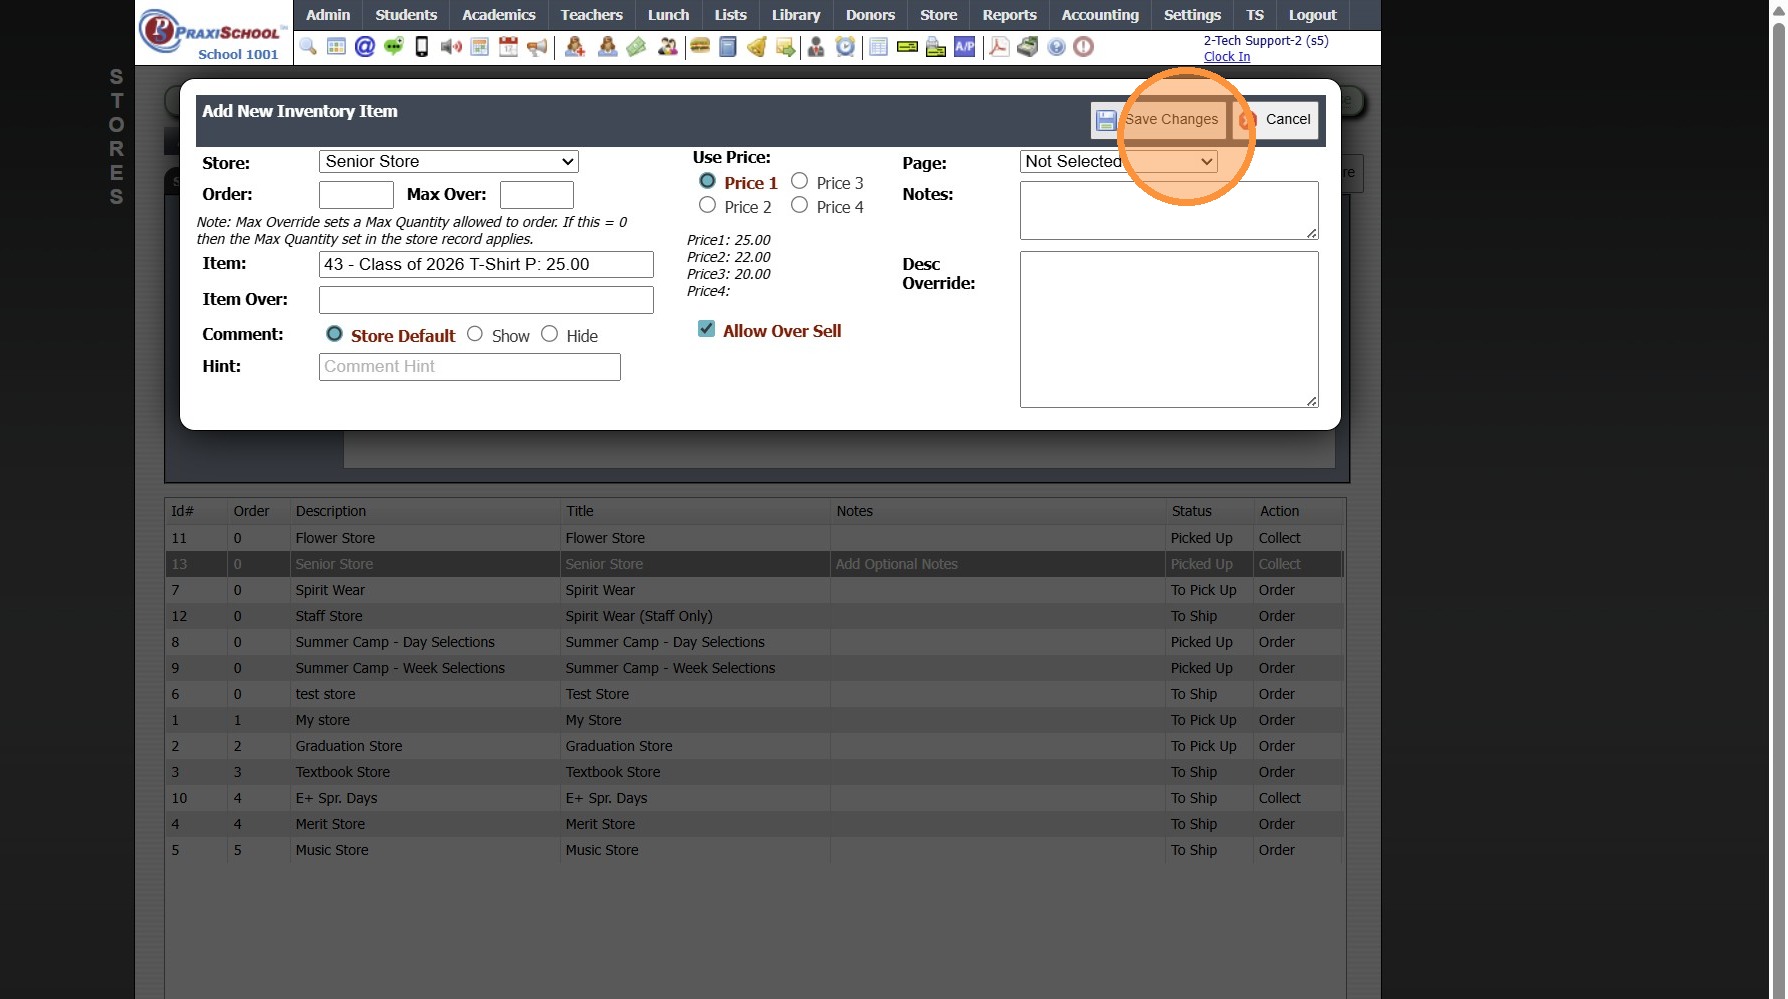Click the Merit Store description cell

pyautogui.click(x=330, y=824)
